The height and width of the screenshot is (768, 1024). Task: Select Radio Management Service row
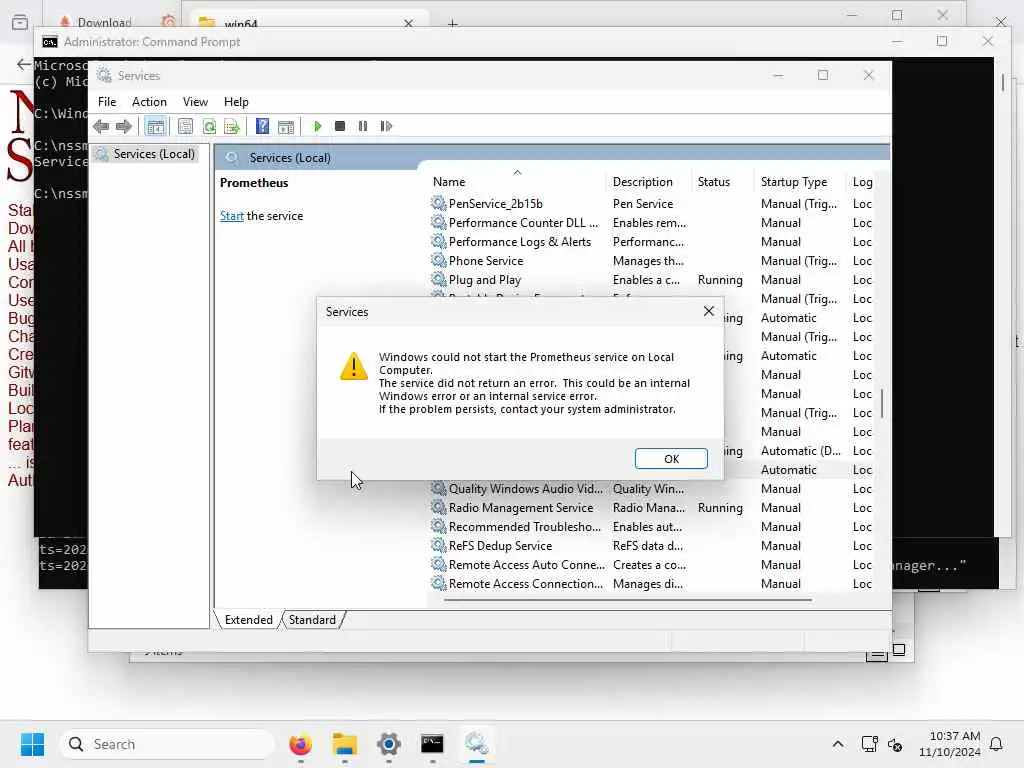653,507
